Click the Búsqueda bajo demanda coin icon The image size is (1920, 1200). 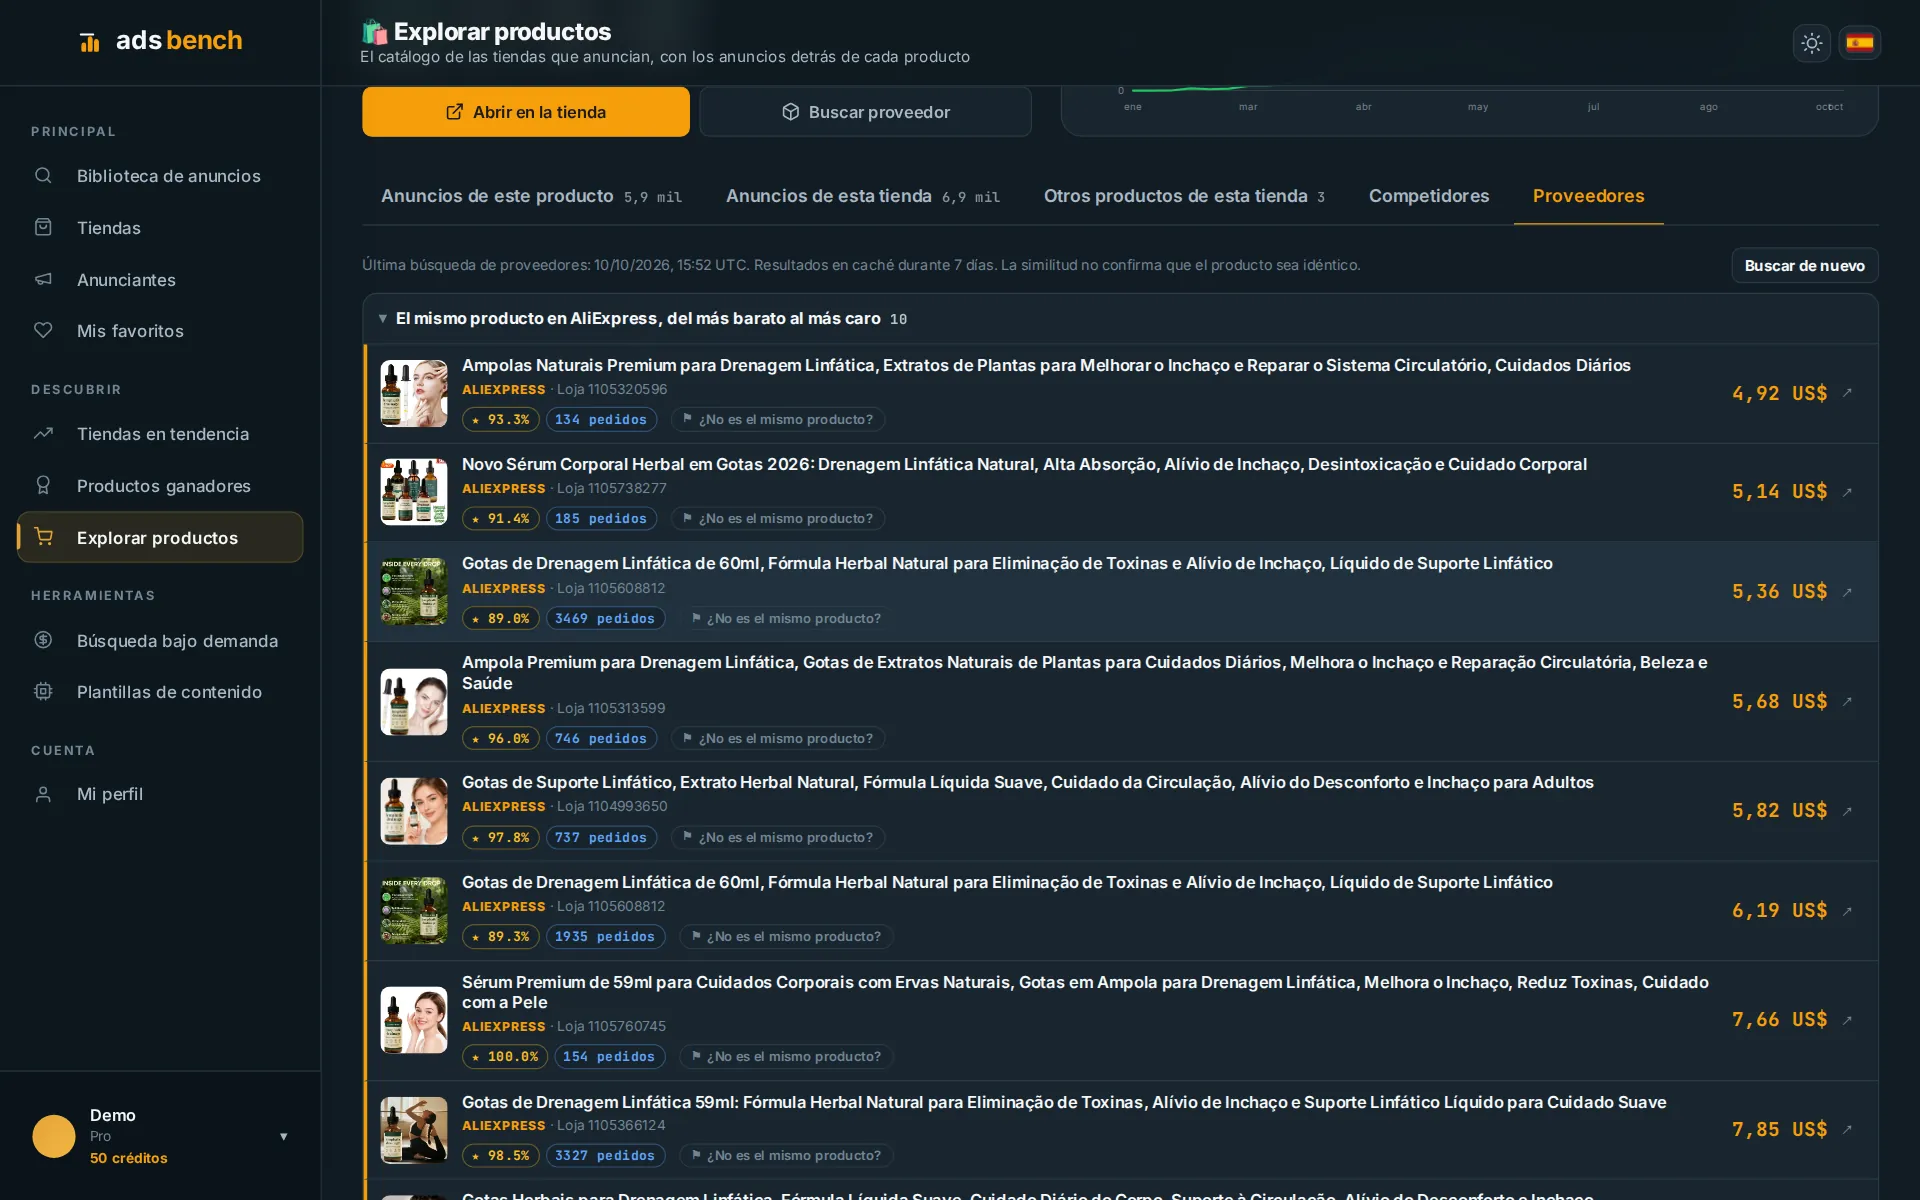pyautogui.click(x=43, y=641)
